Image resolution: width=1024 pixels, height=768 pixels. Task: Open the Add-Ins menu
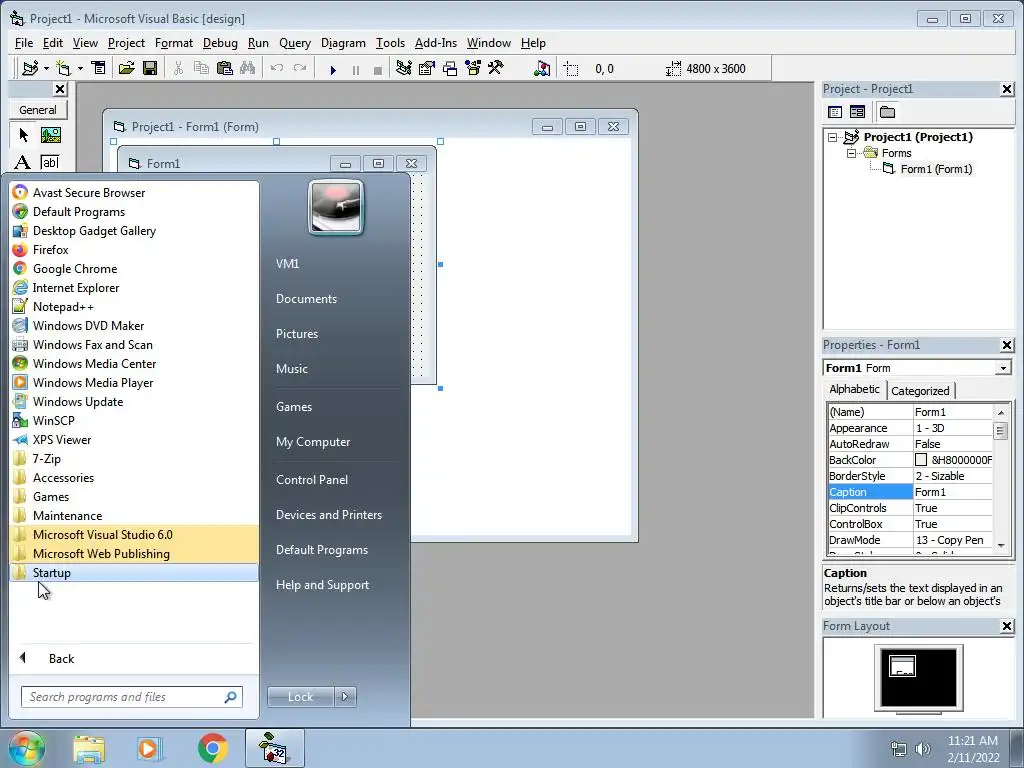[x=436, y=43]
